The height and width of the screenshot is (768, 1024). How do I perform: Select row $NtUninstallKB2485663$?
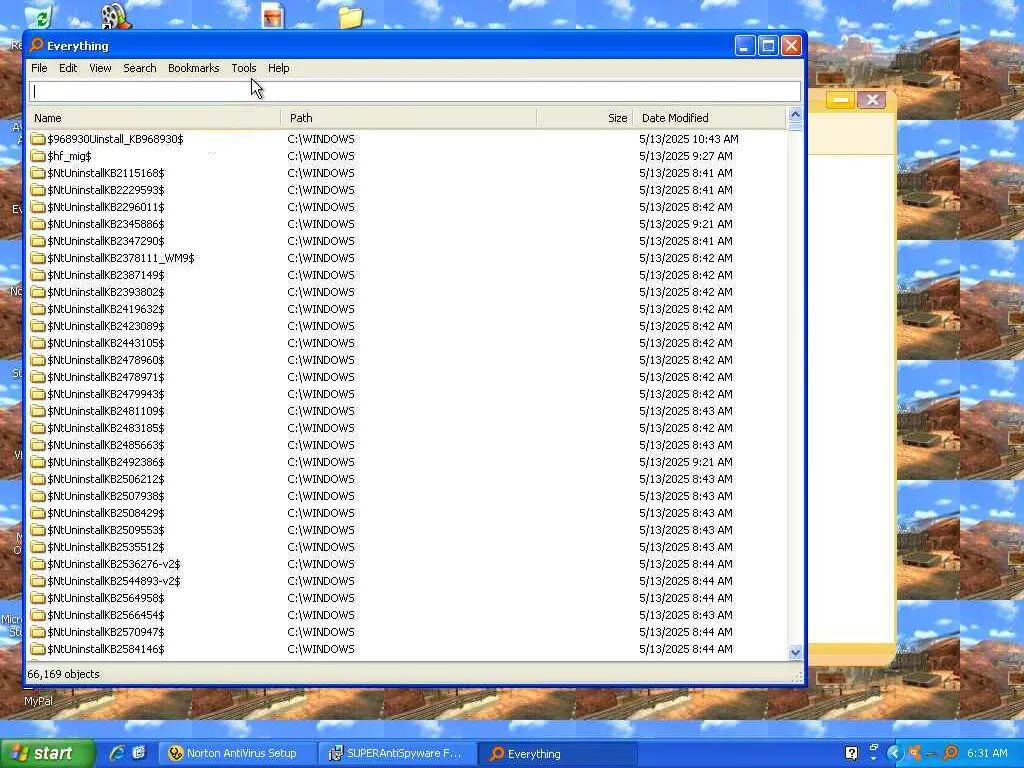click(408, 445)
